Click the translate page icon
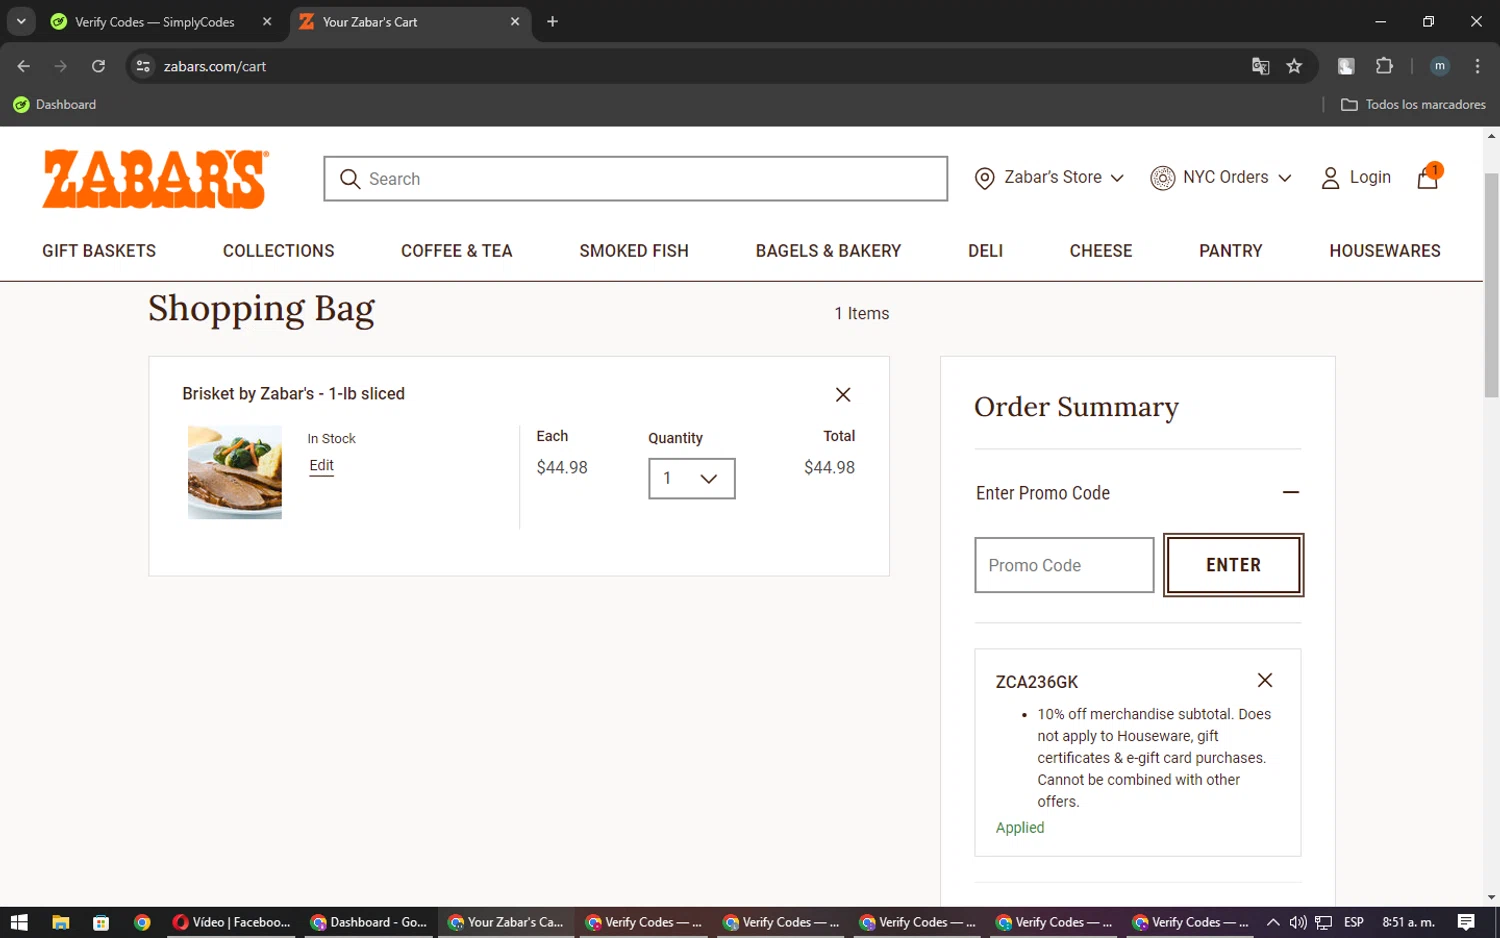The height and width of the screenshot is (938, 1500). (1260, 66)
